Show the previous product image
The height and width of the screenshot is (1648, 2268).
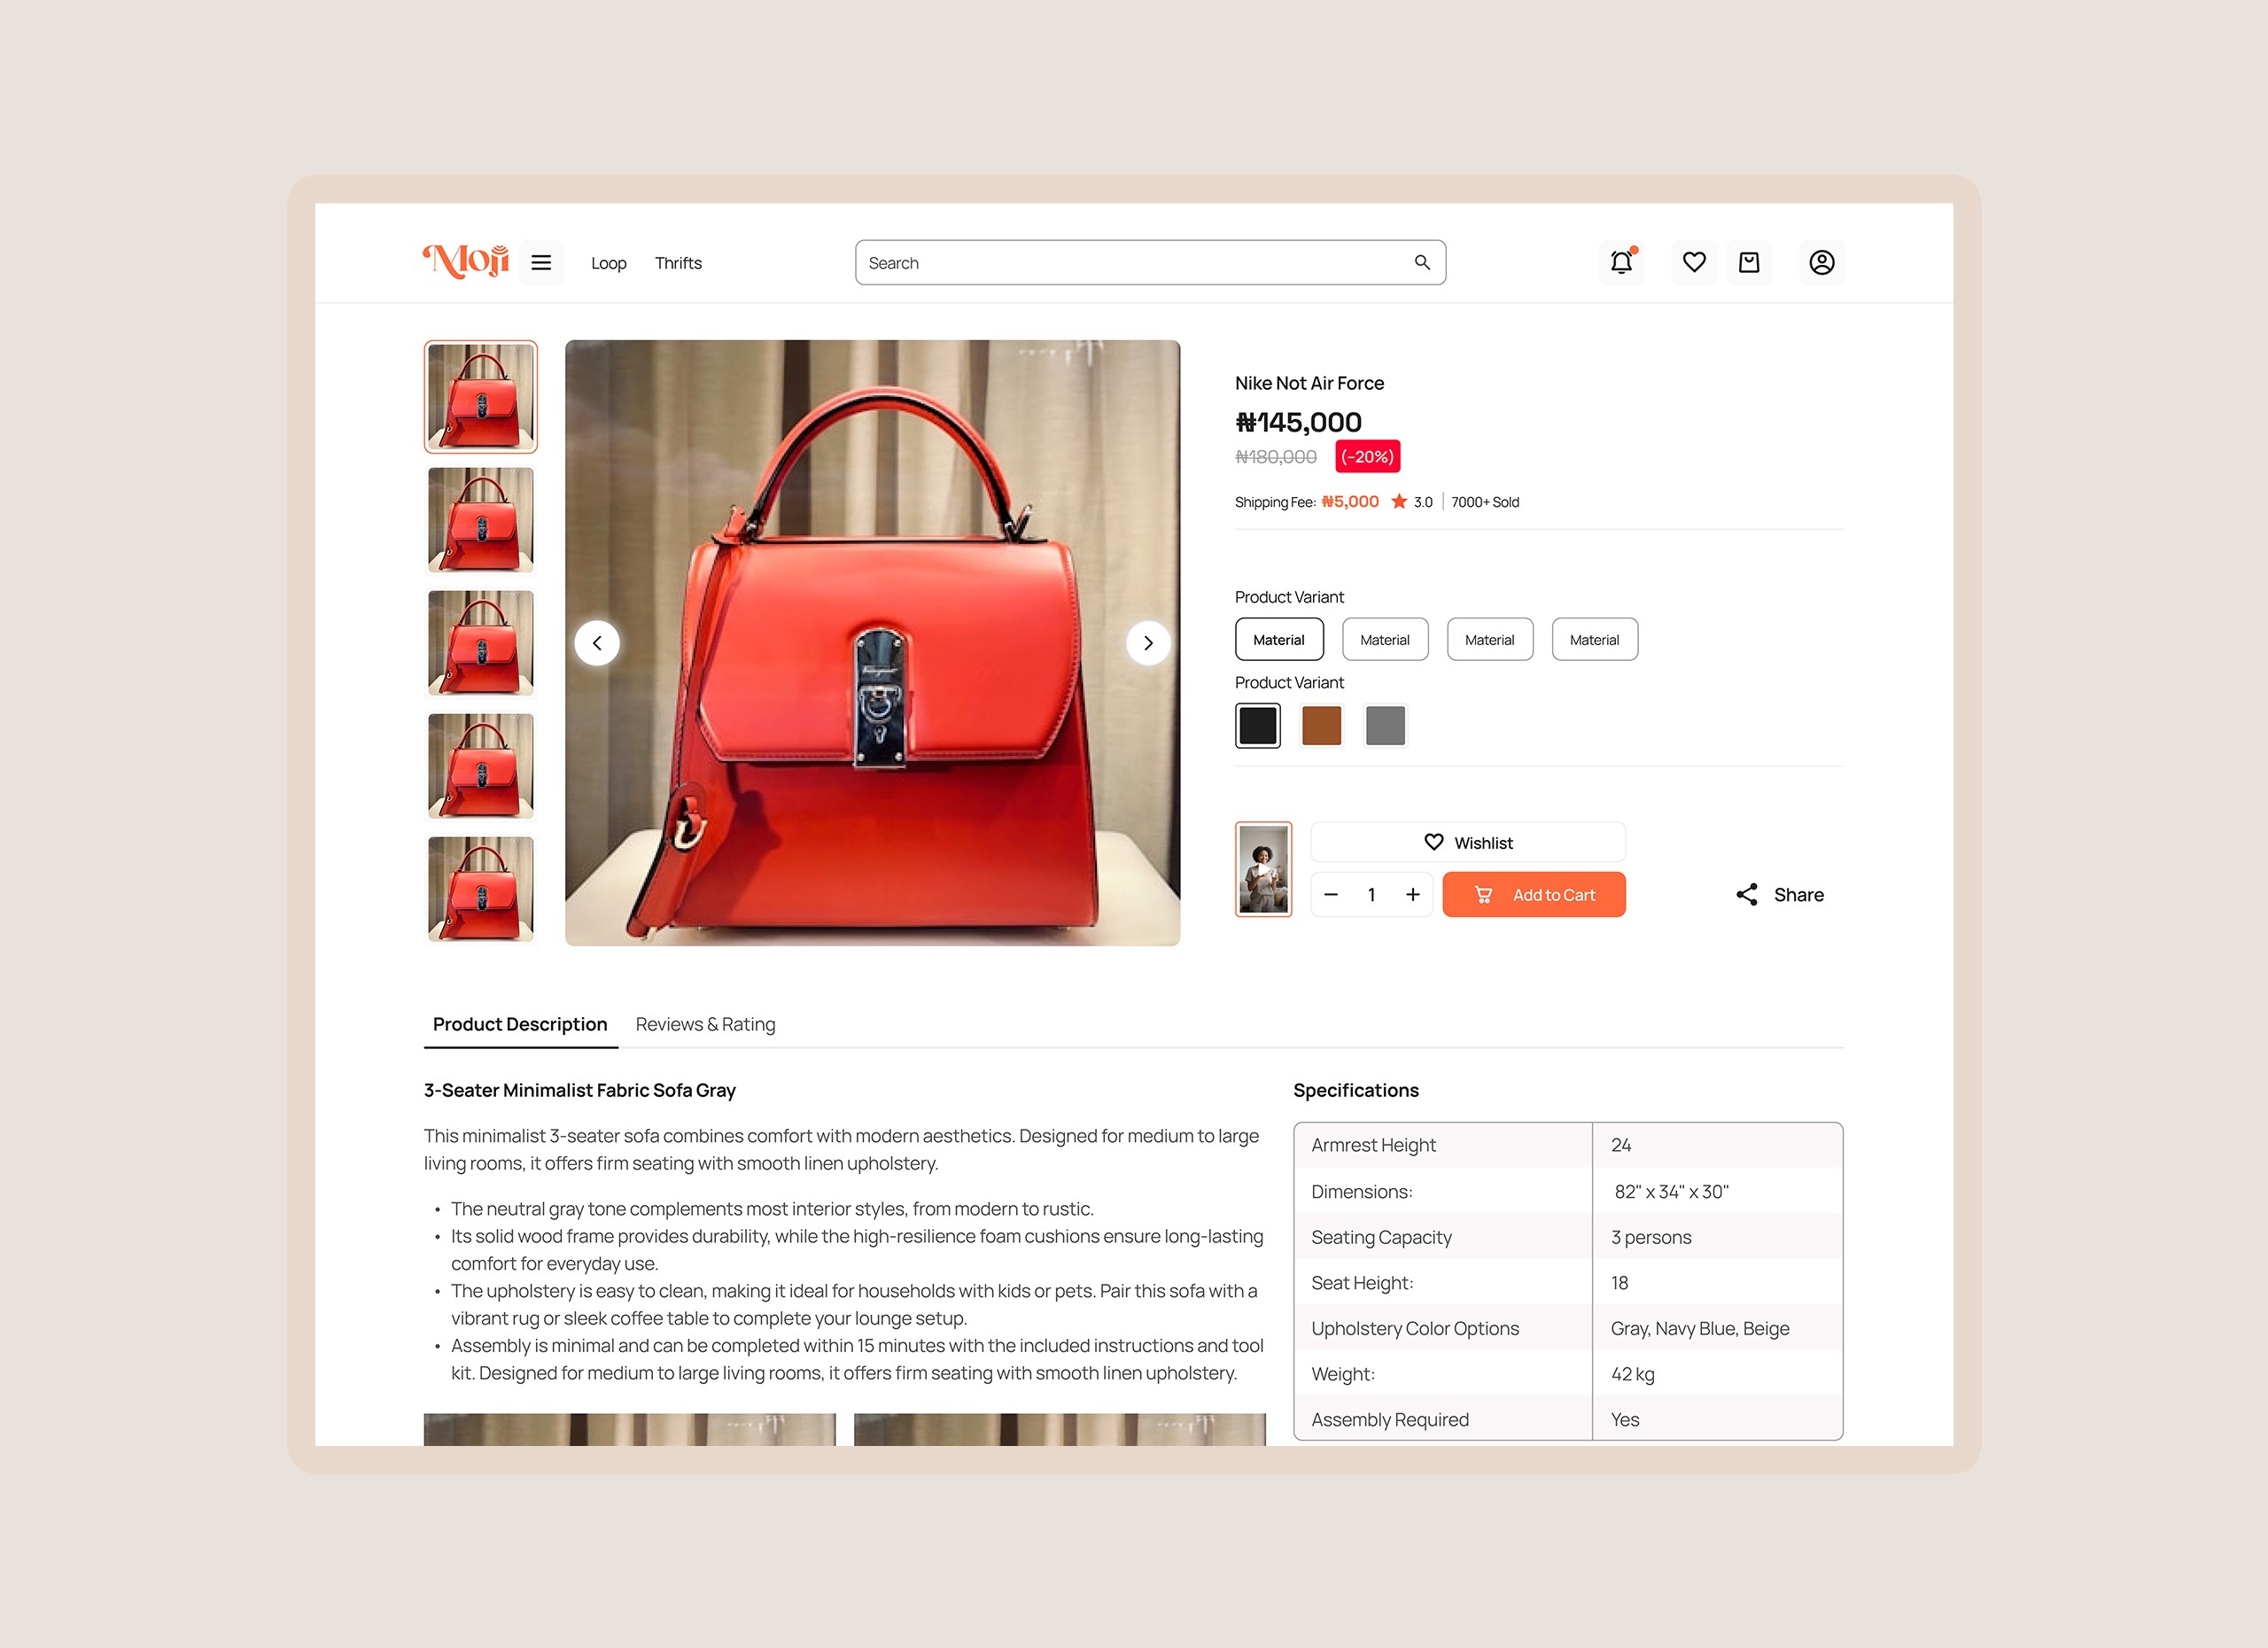click(x=597, y=643)
